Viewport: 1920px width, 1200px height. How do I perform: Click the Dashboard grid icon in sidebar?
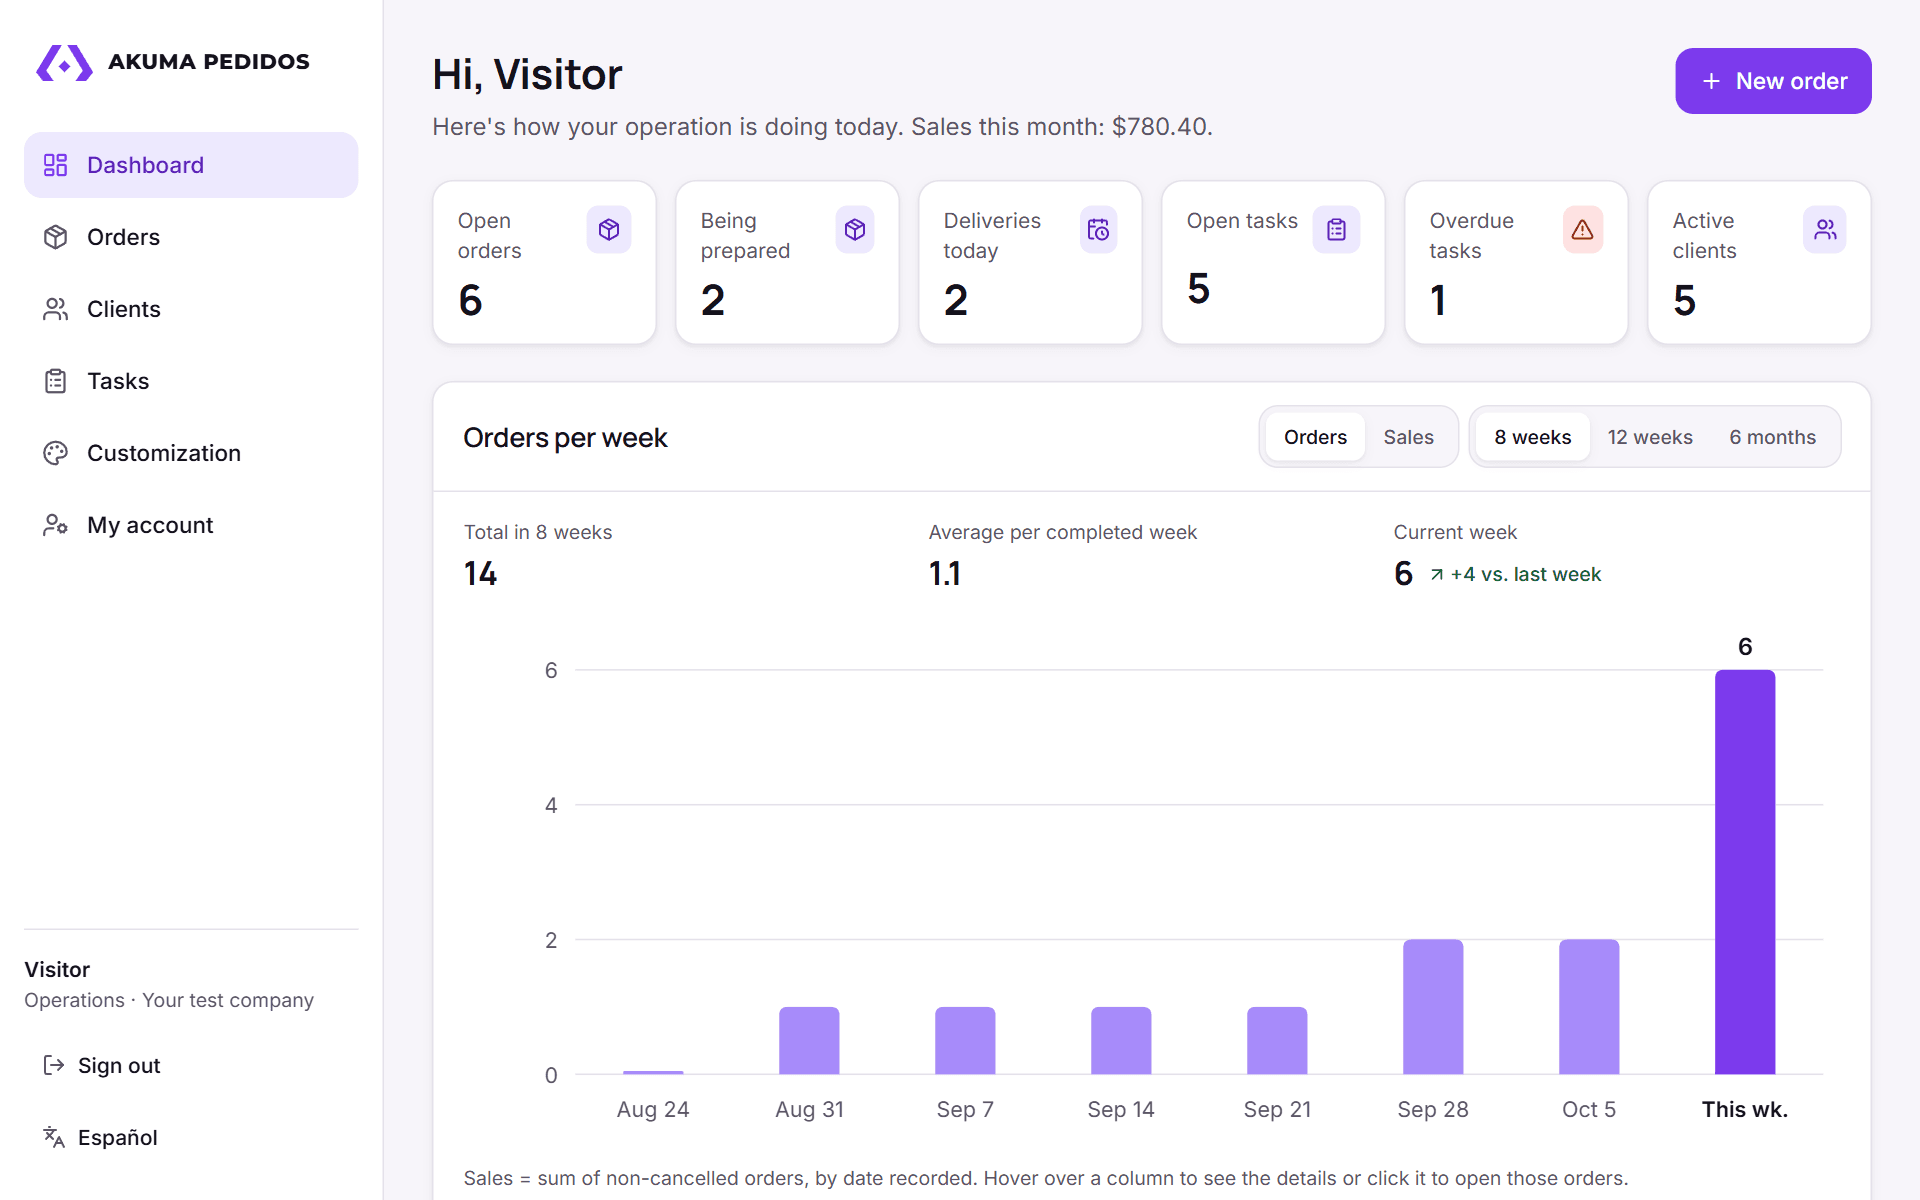click(55, 165)
